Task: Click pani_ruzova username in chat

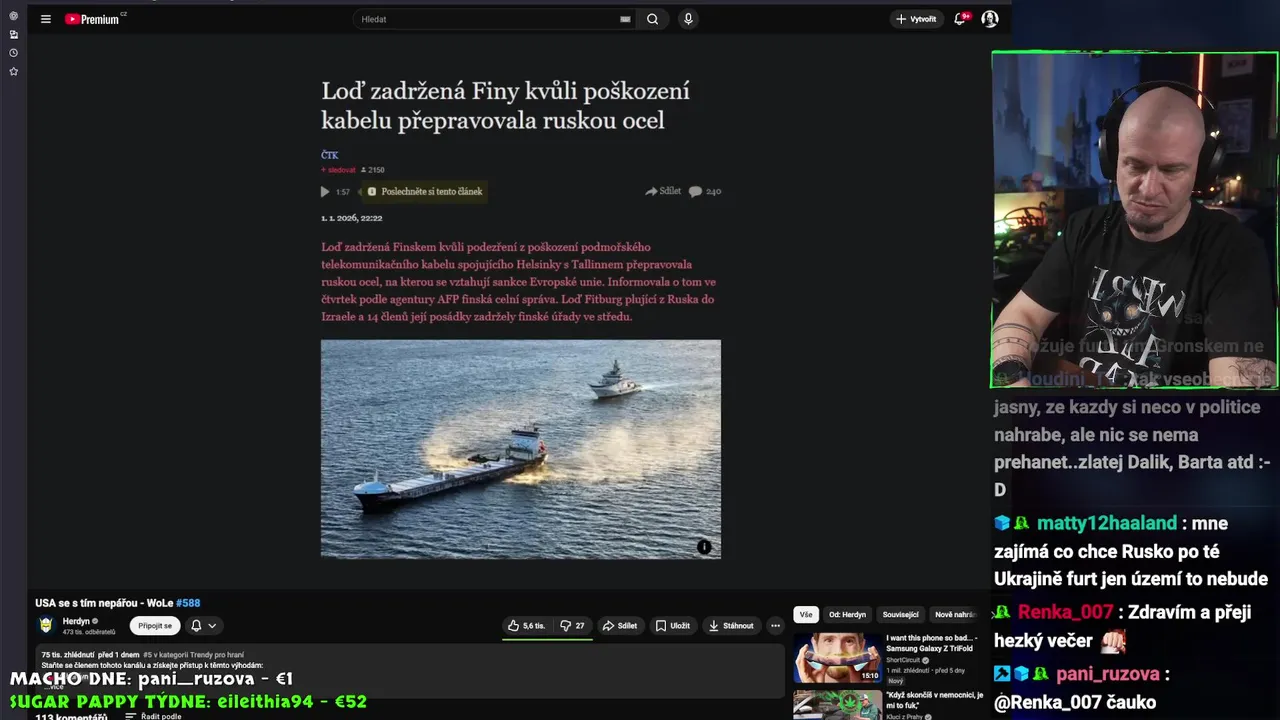Action: [x=1107, y=674]
